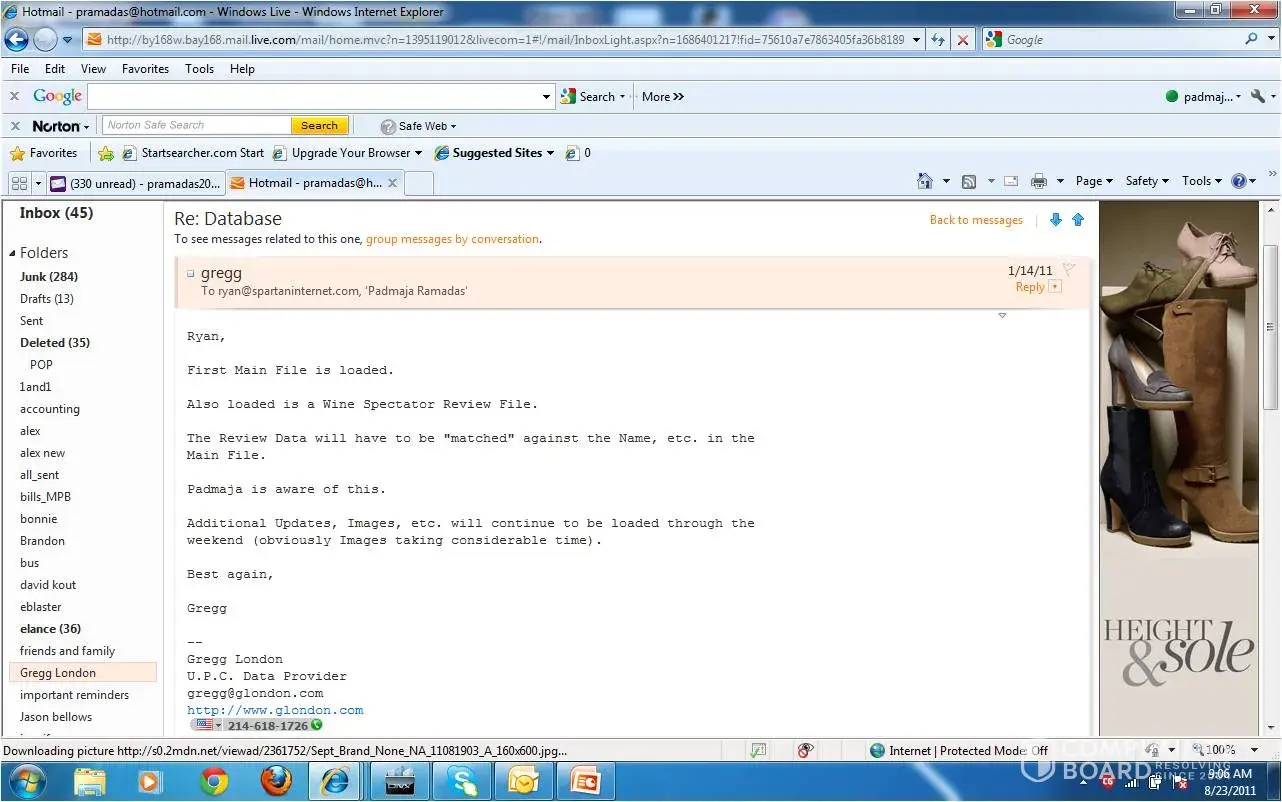Viewport: 1282px width, 802px height.
Task: Open the Windows Start menu
Action: coord(27,780)
